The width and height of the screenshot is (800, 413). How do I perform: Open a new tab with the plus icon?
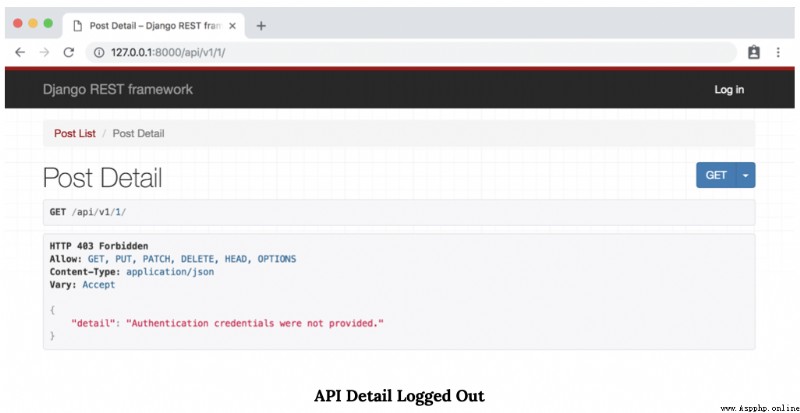pos(261,26)
